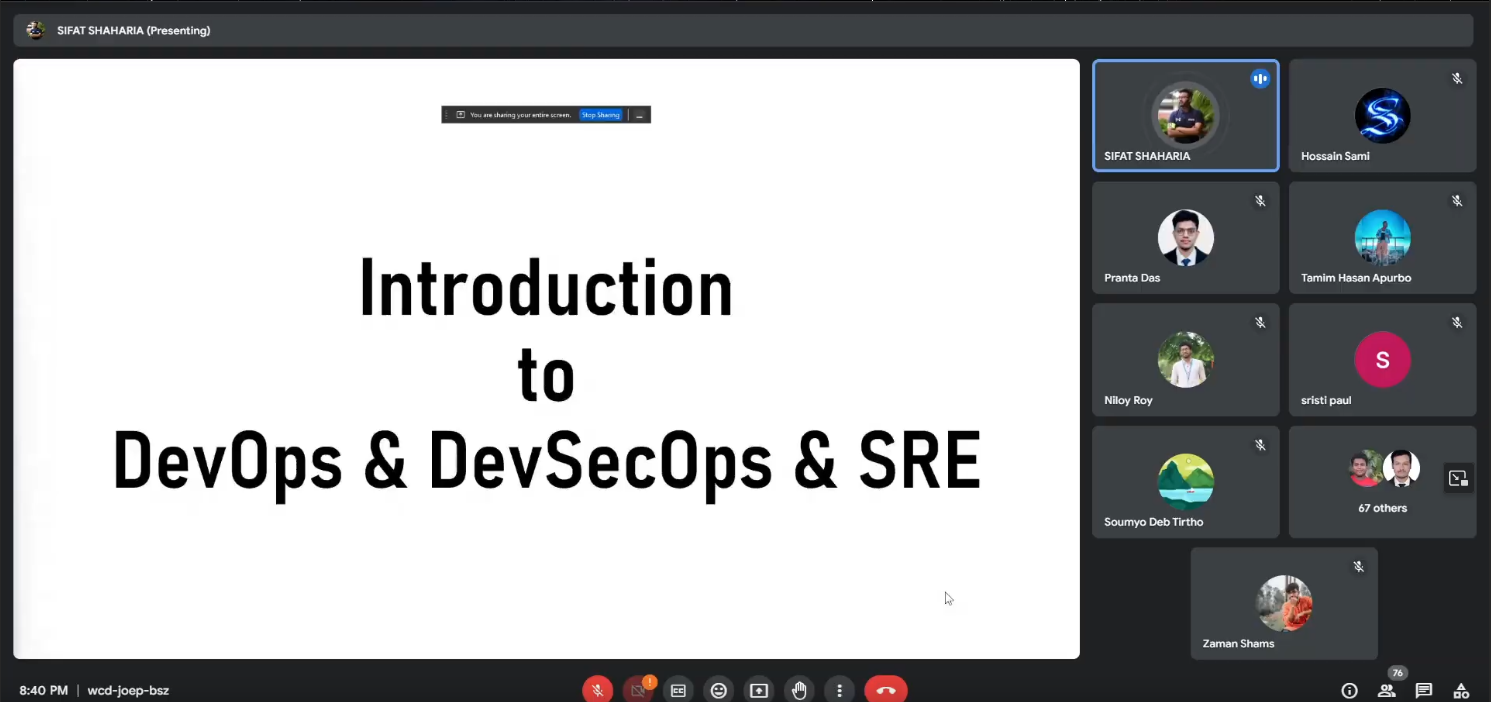Toggle closed captions on
1491x702 pixels.
click(x=678, y=690)
